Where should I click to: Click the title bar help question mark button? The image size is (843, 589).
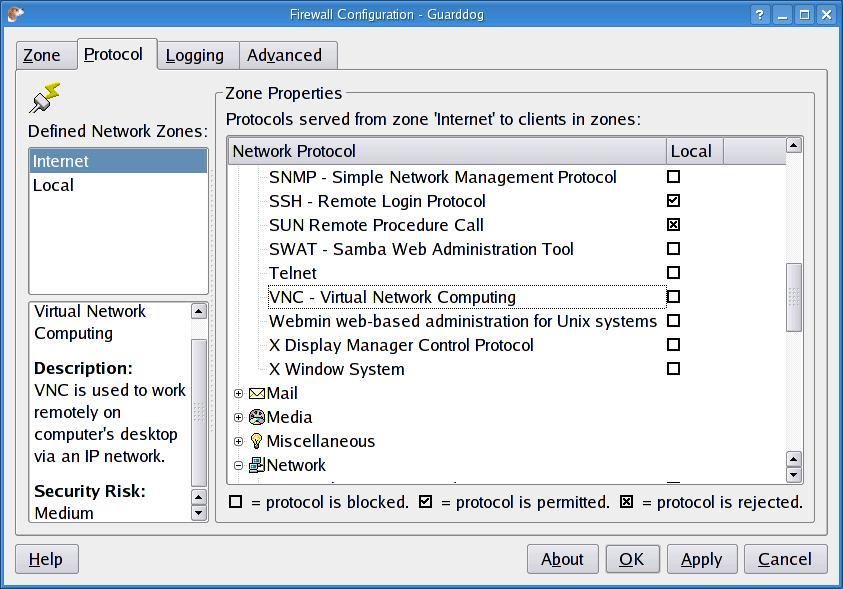point(759,15)
